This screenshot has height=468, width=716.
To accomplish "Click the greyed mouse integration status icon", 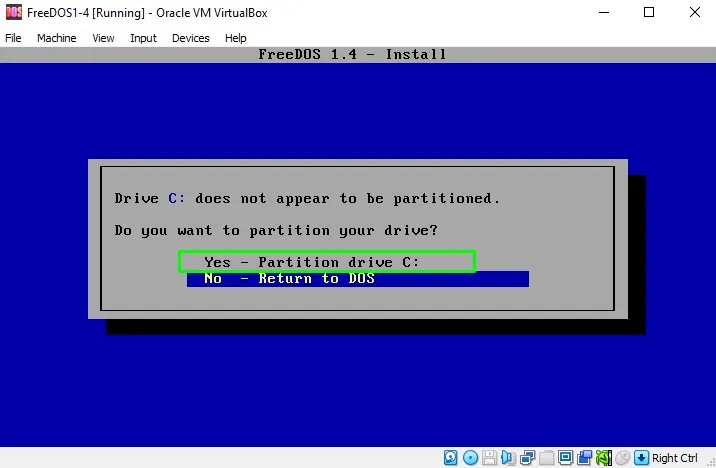I will click(x=622, y=457).
